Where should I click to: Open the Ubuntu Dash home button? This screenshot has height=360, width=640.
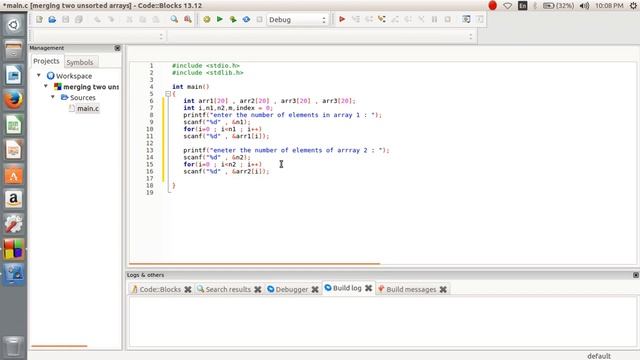click(x=13, y=25)
